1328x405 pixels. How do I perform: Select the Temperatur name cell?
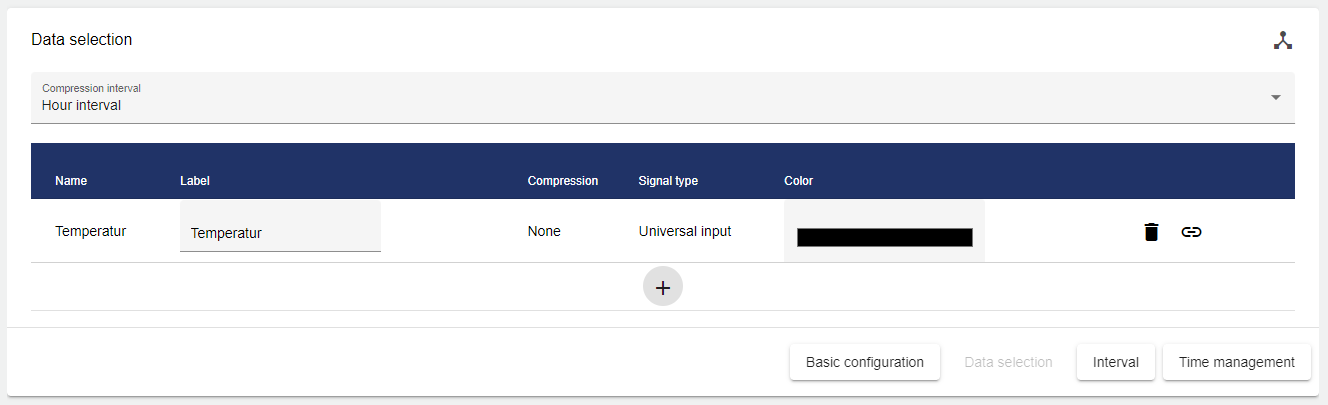point(90,231)
